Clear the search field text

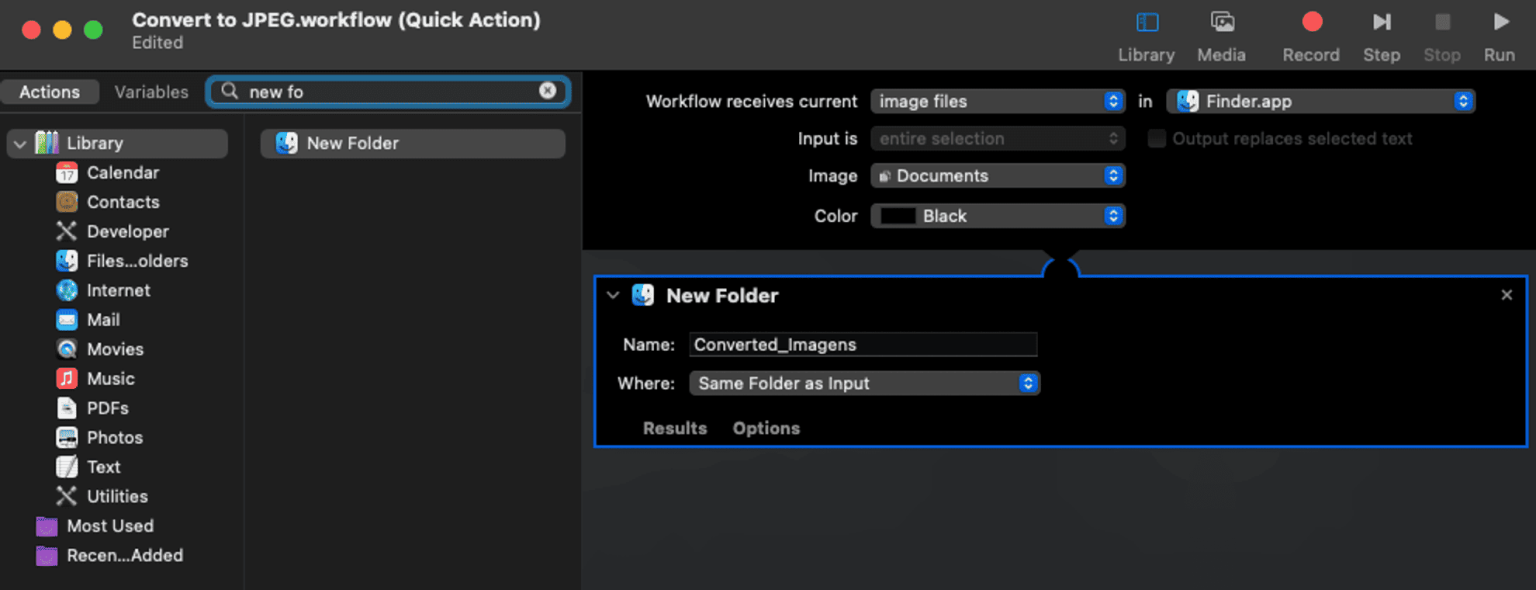548,91
